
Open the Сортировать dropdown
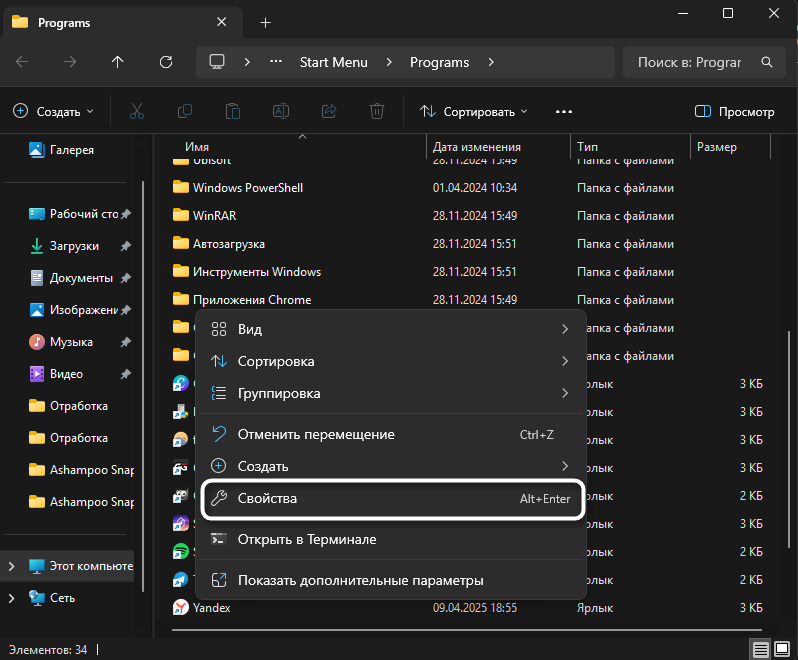(x=474, y=112)
